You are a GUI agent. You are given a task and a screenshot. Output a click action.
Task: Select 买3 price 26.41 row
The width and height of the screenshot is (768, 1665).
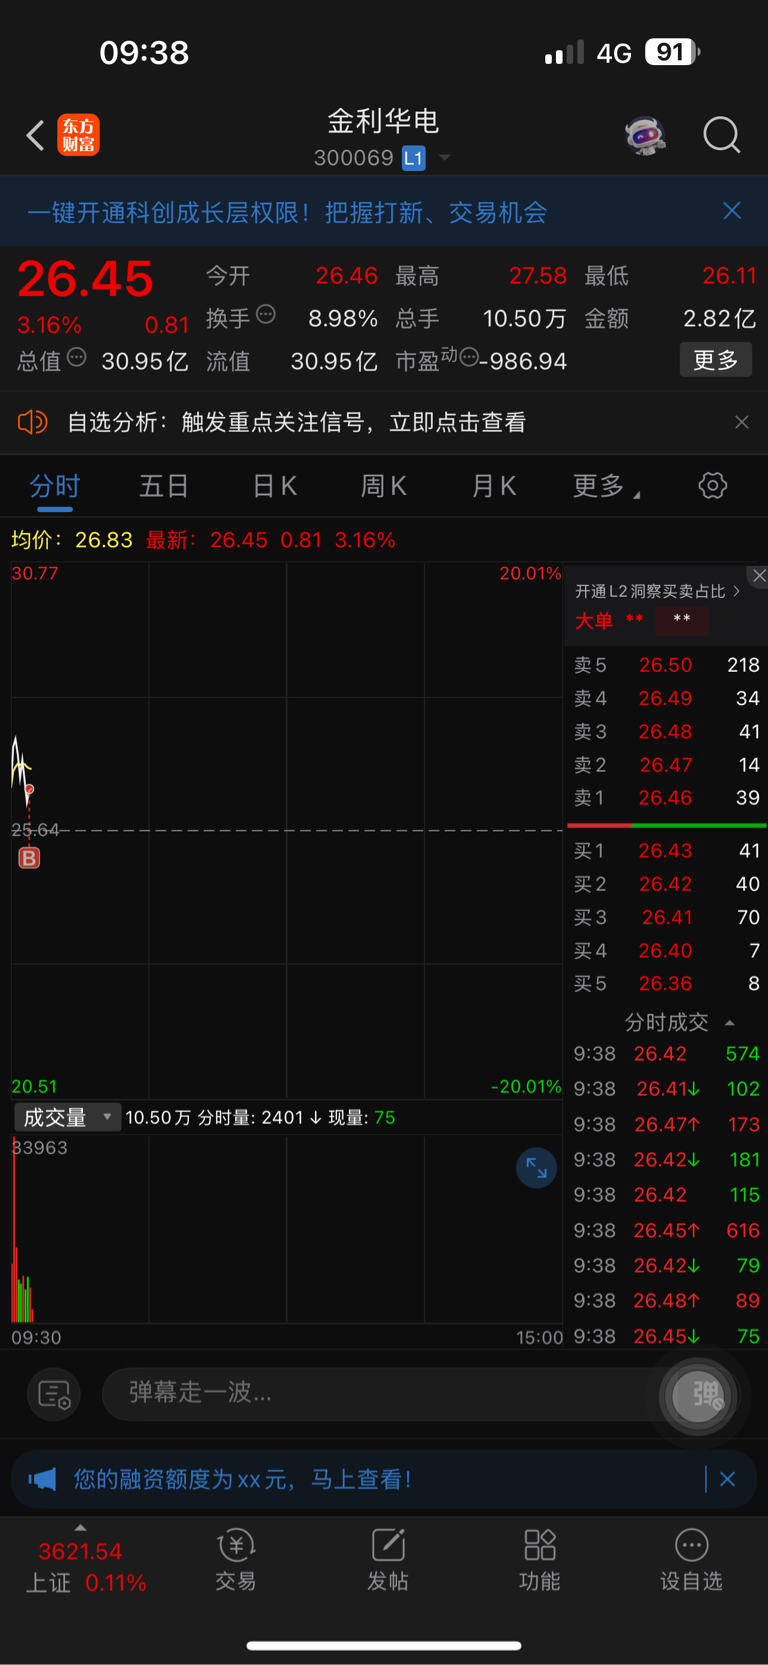pyautogui.click(x=667, y=916)
